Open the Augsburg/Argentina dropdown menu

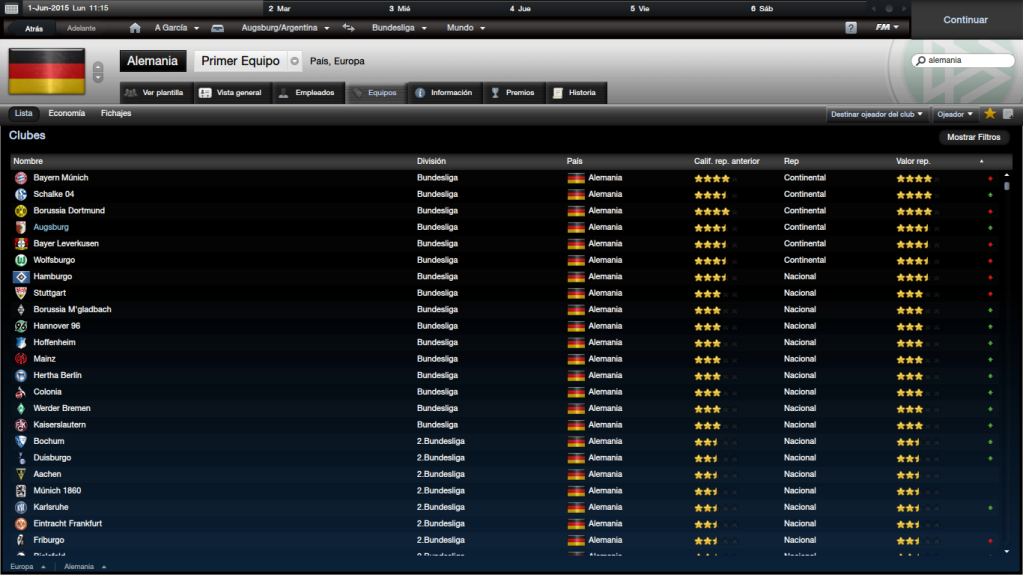tap(285, 28)
